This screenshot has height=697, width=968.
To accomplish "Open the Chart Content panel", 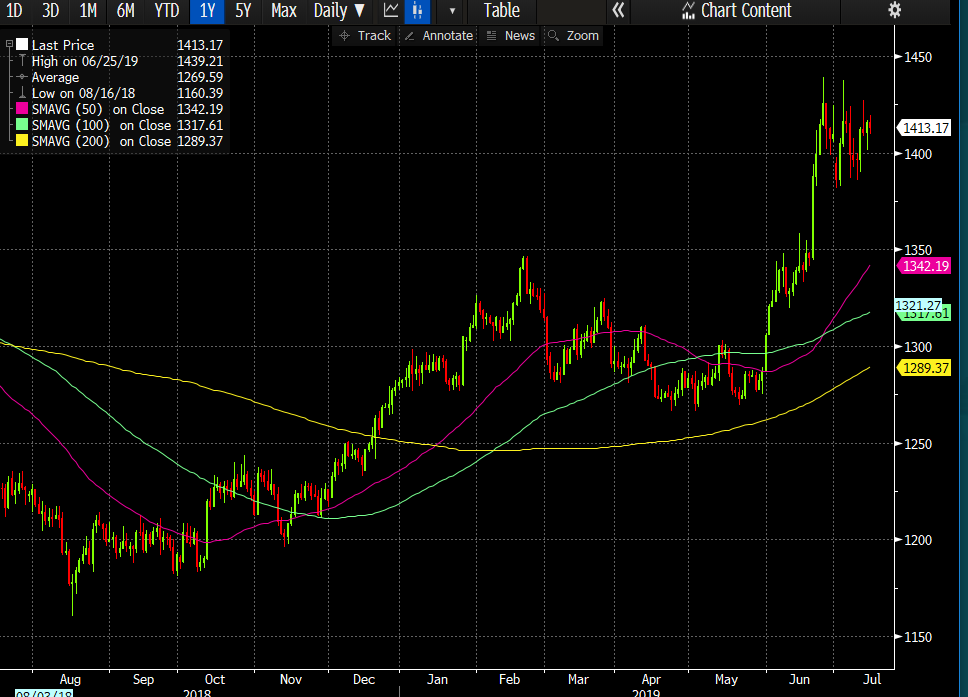I will (x=735, y=11).
